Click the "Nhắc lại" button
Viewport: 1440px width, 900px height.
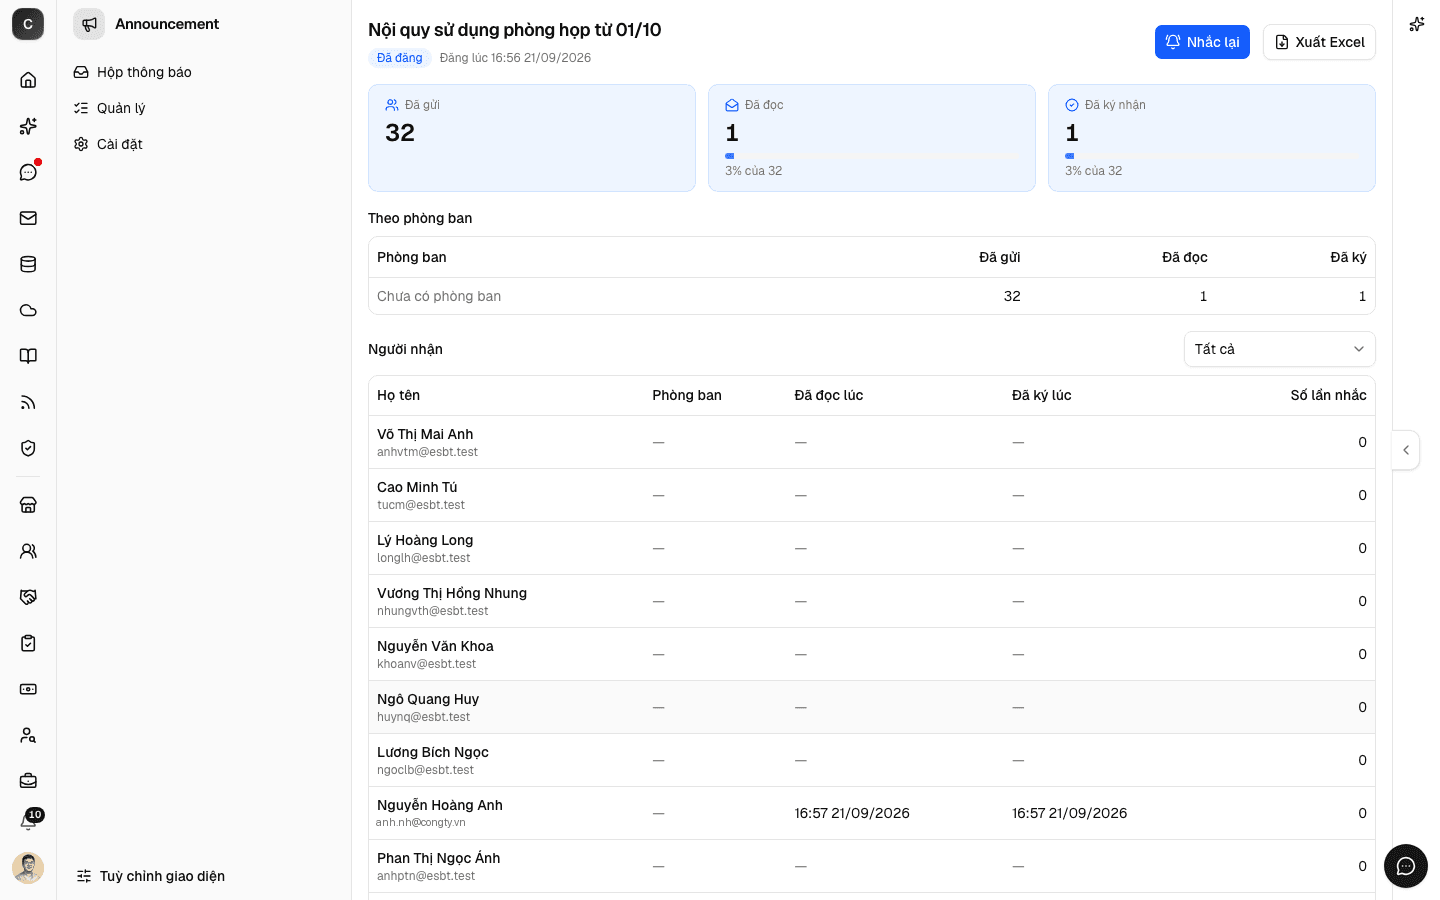coord(1202,42)
